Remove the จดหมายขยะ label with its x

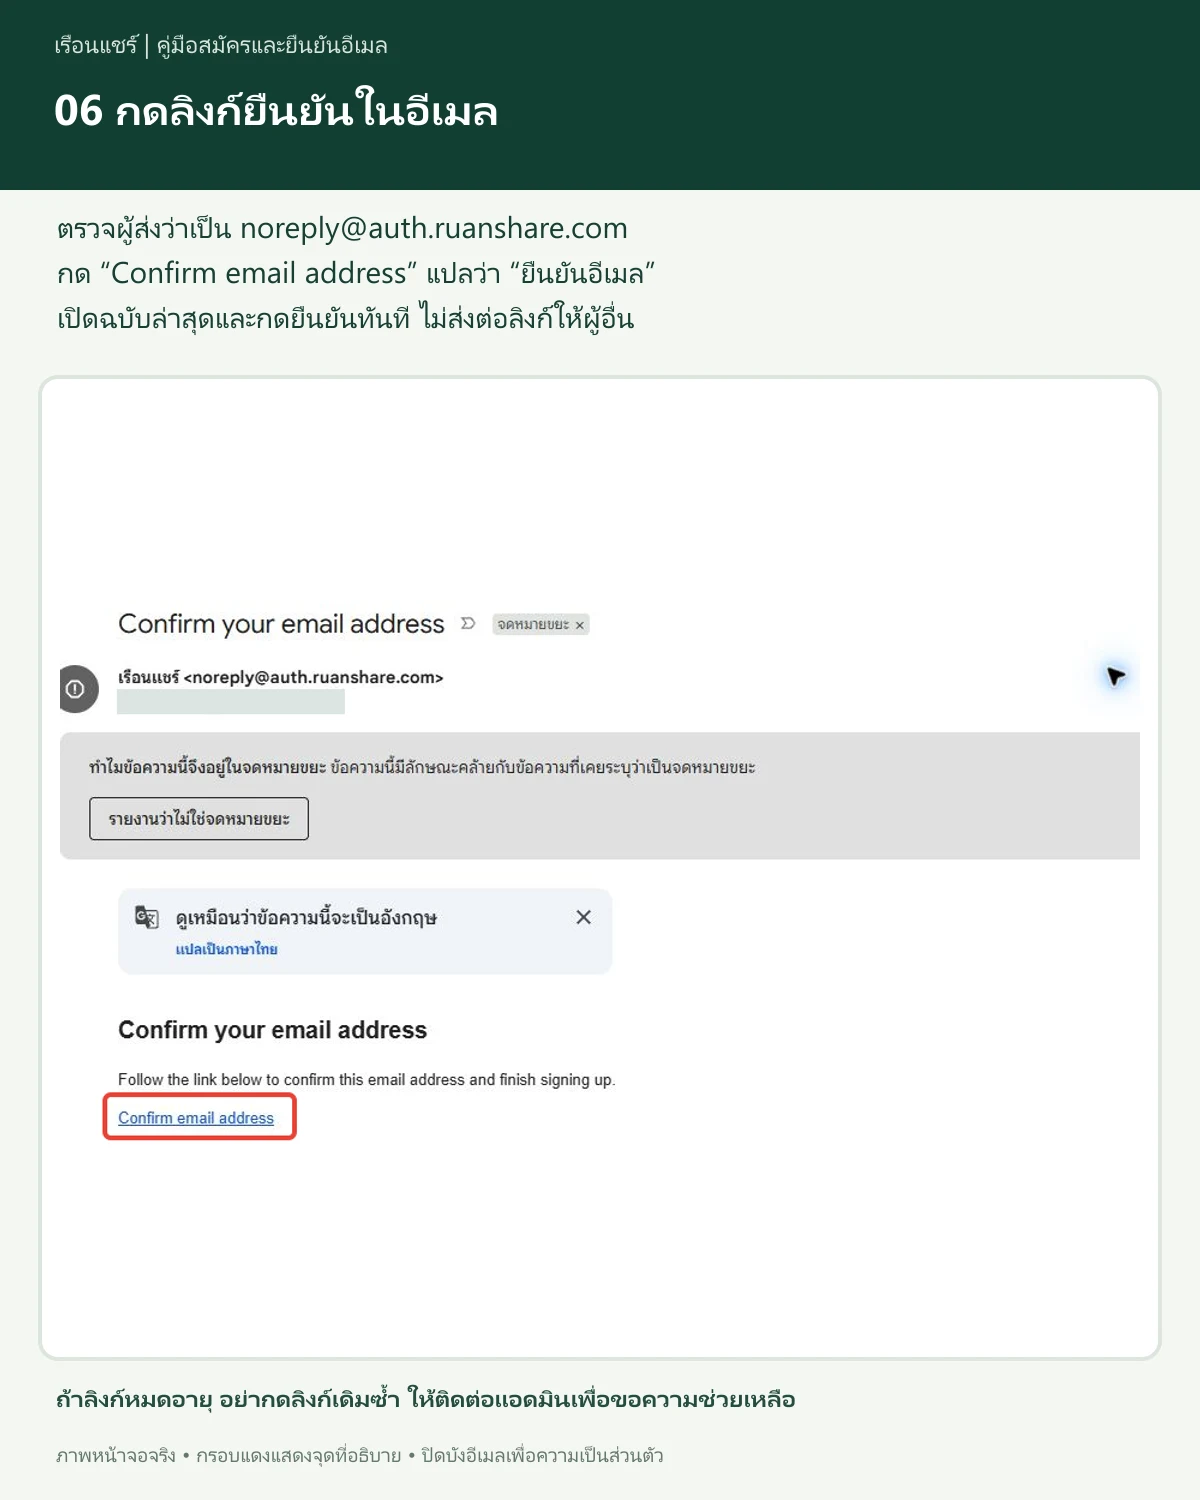pos(579,625)
